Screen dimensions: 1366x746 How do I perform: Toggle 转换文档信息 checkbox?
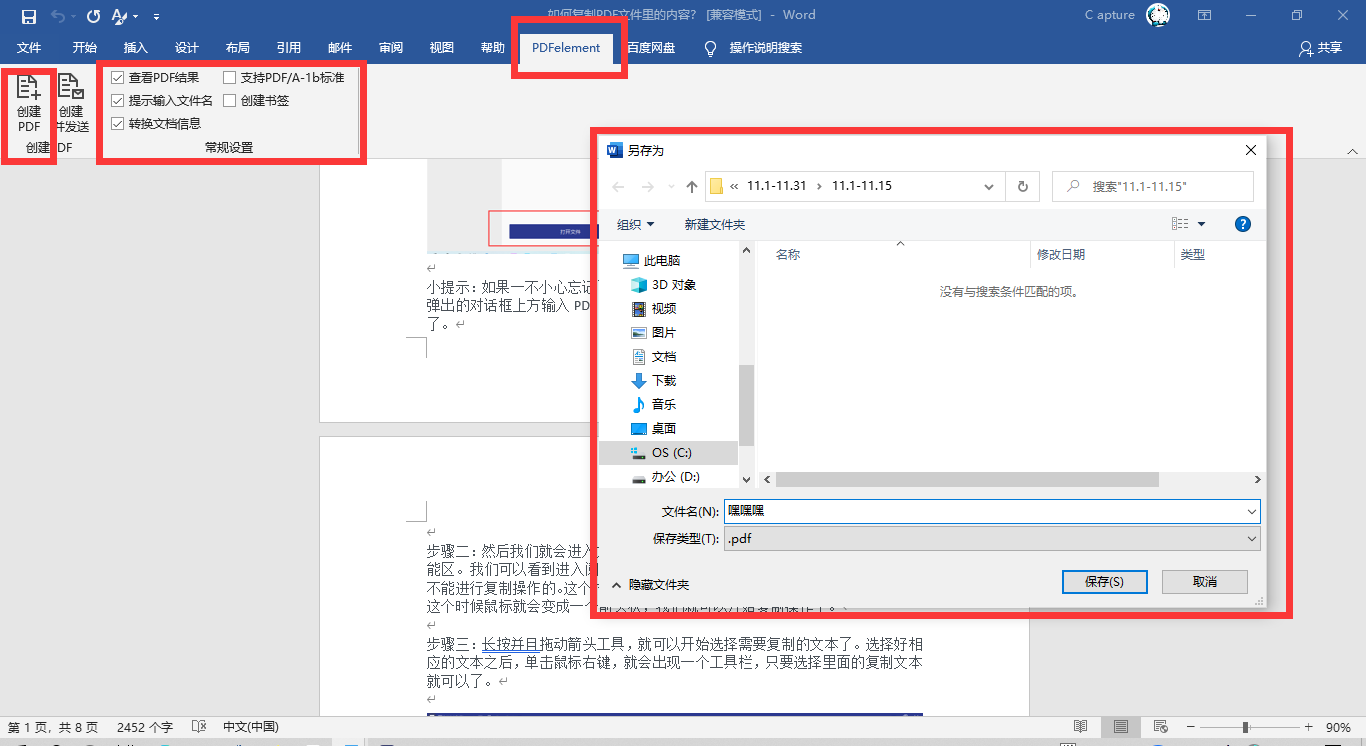pos(118,123)
